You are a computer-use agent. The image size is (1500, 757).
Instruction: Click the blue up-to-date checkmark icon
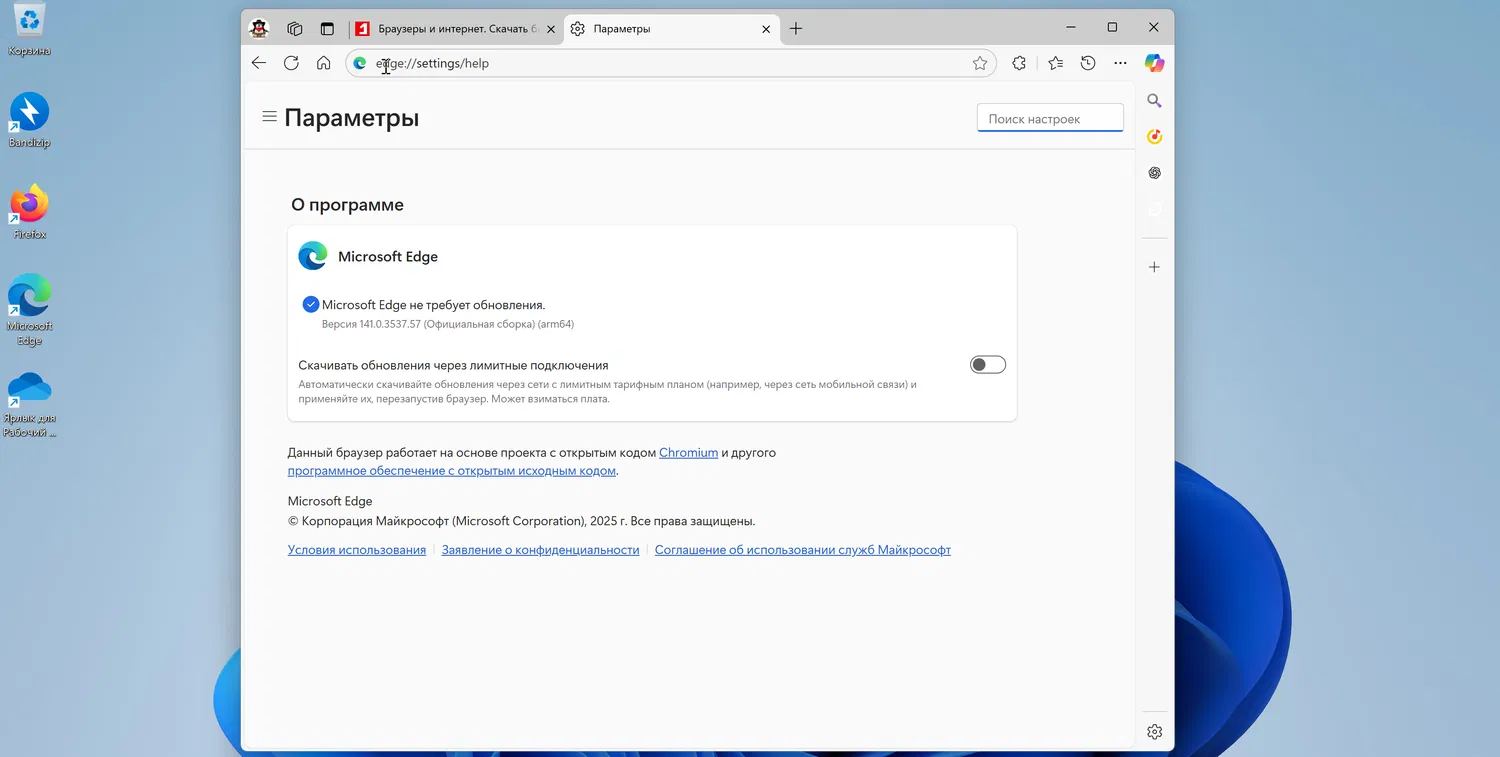(310, 304)
